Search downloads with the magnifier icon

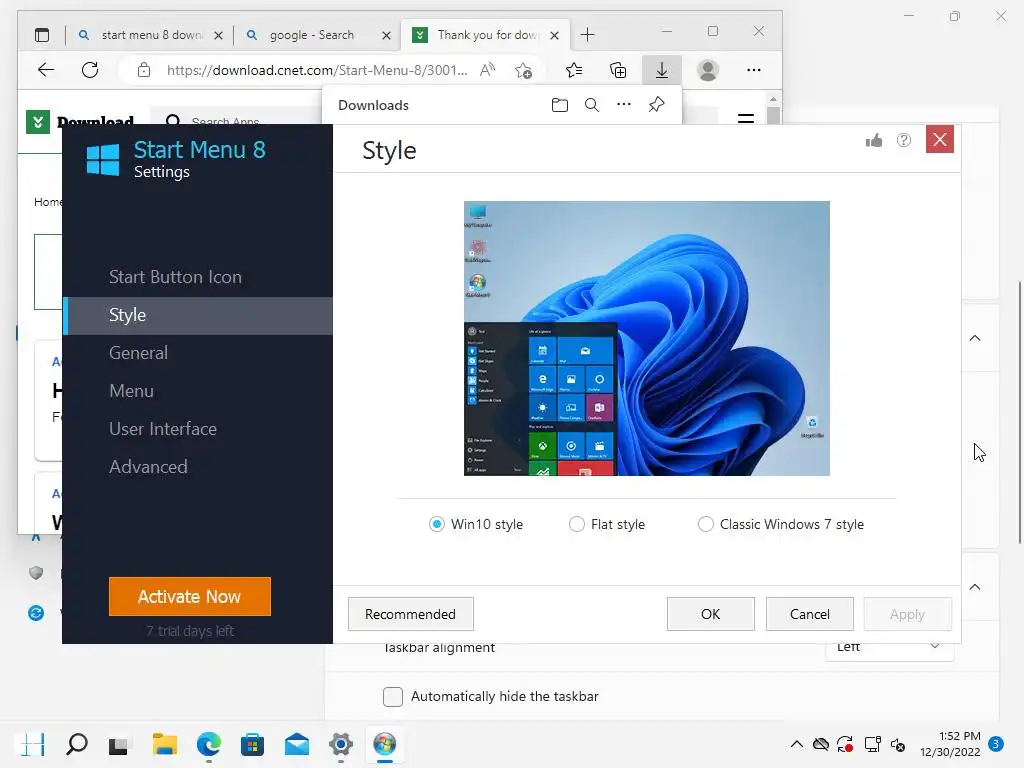point(592,105)
